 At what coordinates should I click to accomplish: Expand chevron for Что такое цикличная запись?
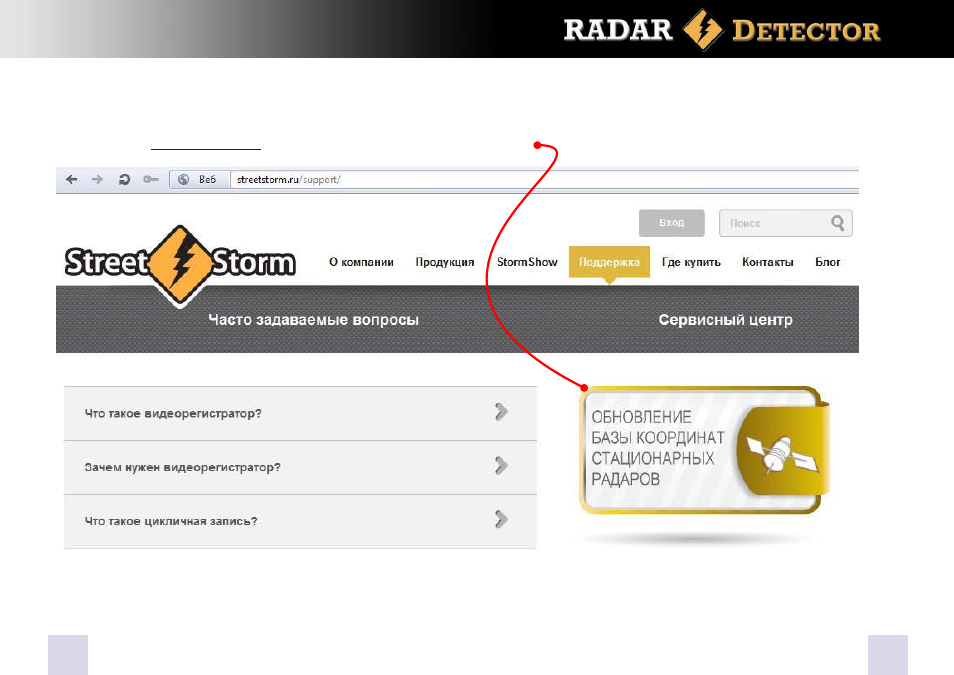point(501,519)
